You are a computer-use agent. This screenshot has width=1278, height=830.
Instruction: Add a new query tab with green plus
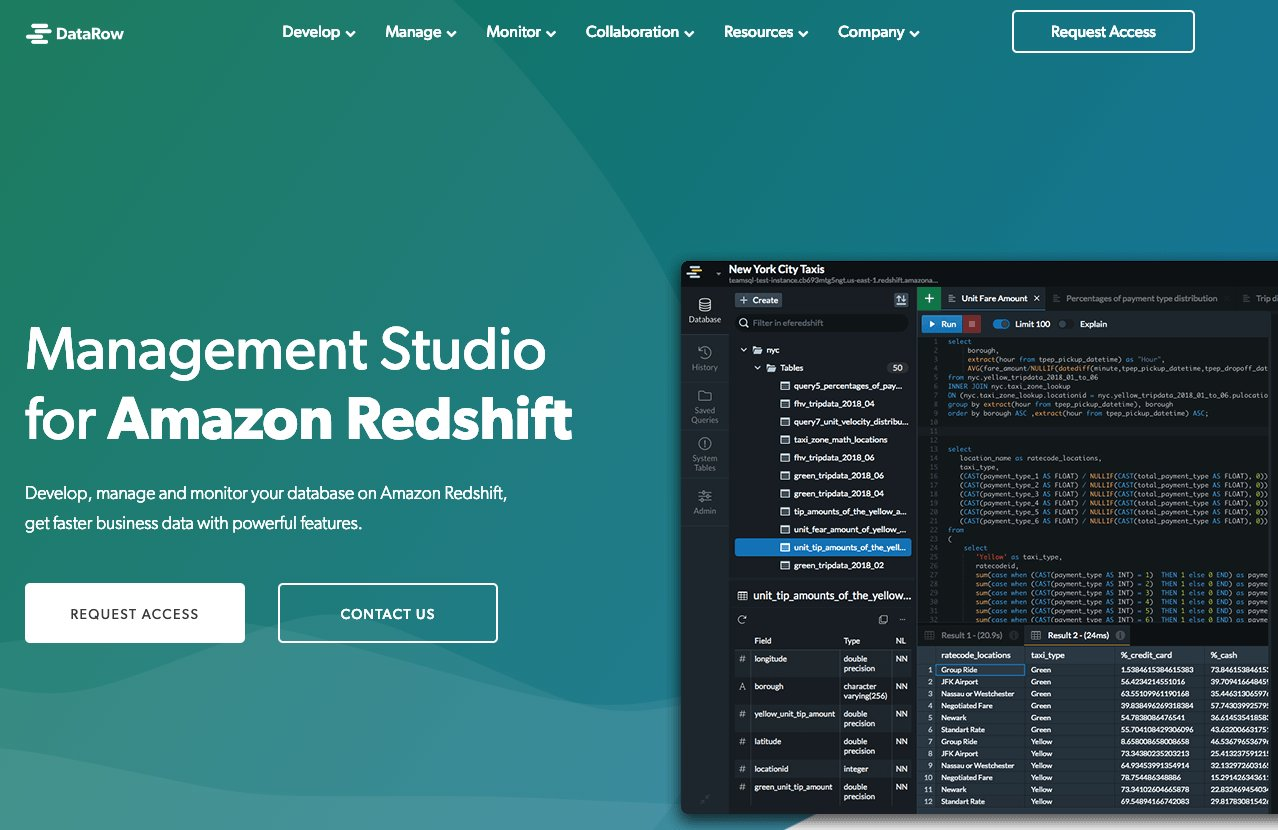(929, 298)
